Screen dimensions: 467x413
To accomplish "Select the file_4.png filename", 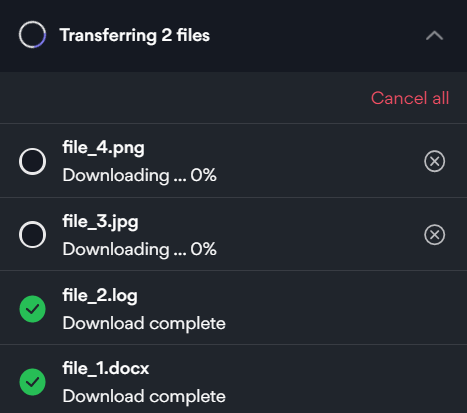I will click(x=103, y=148).
